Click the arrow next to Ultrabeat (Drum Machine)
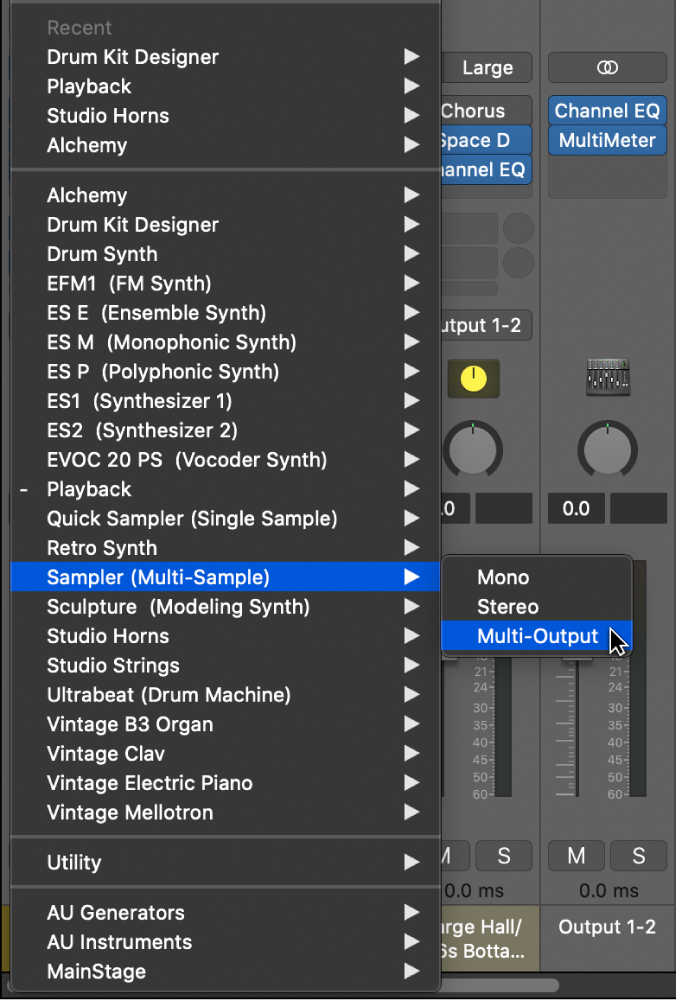 click(x=411, y=695)
